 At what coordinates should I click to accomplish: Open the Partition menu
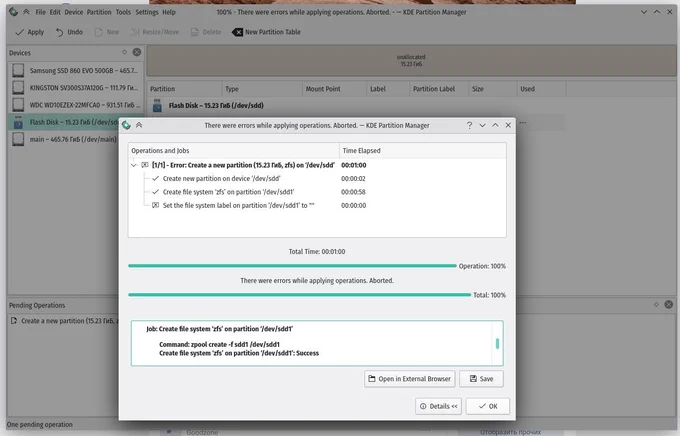coord(99,12)
